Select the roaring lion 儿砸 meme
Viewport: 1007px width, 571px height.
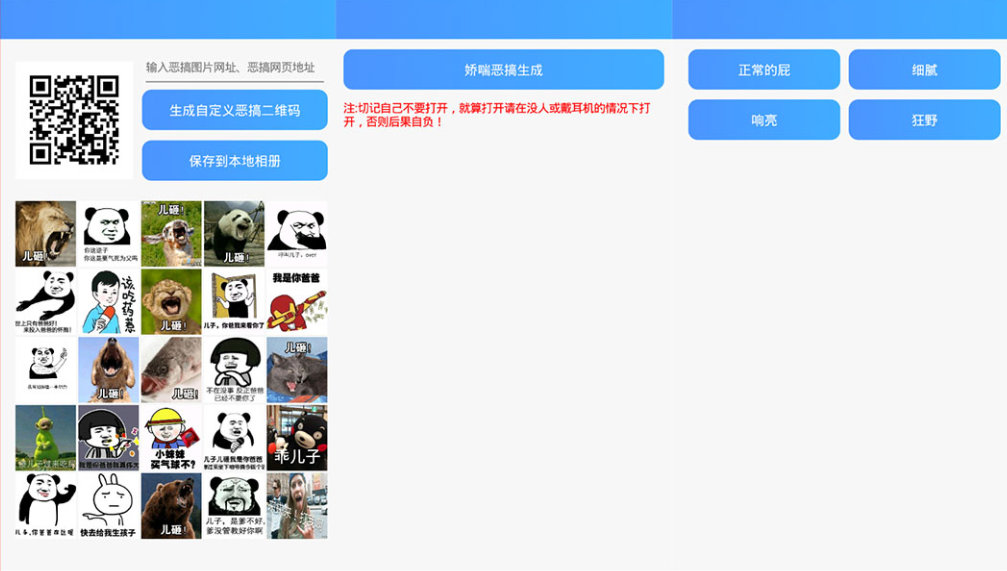[x=46, y=234]
